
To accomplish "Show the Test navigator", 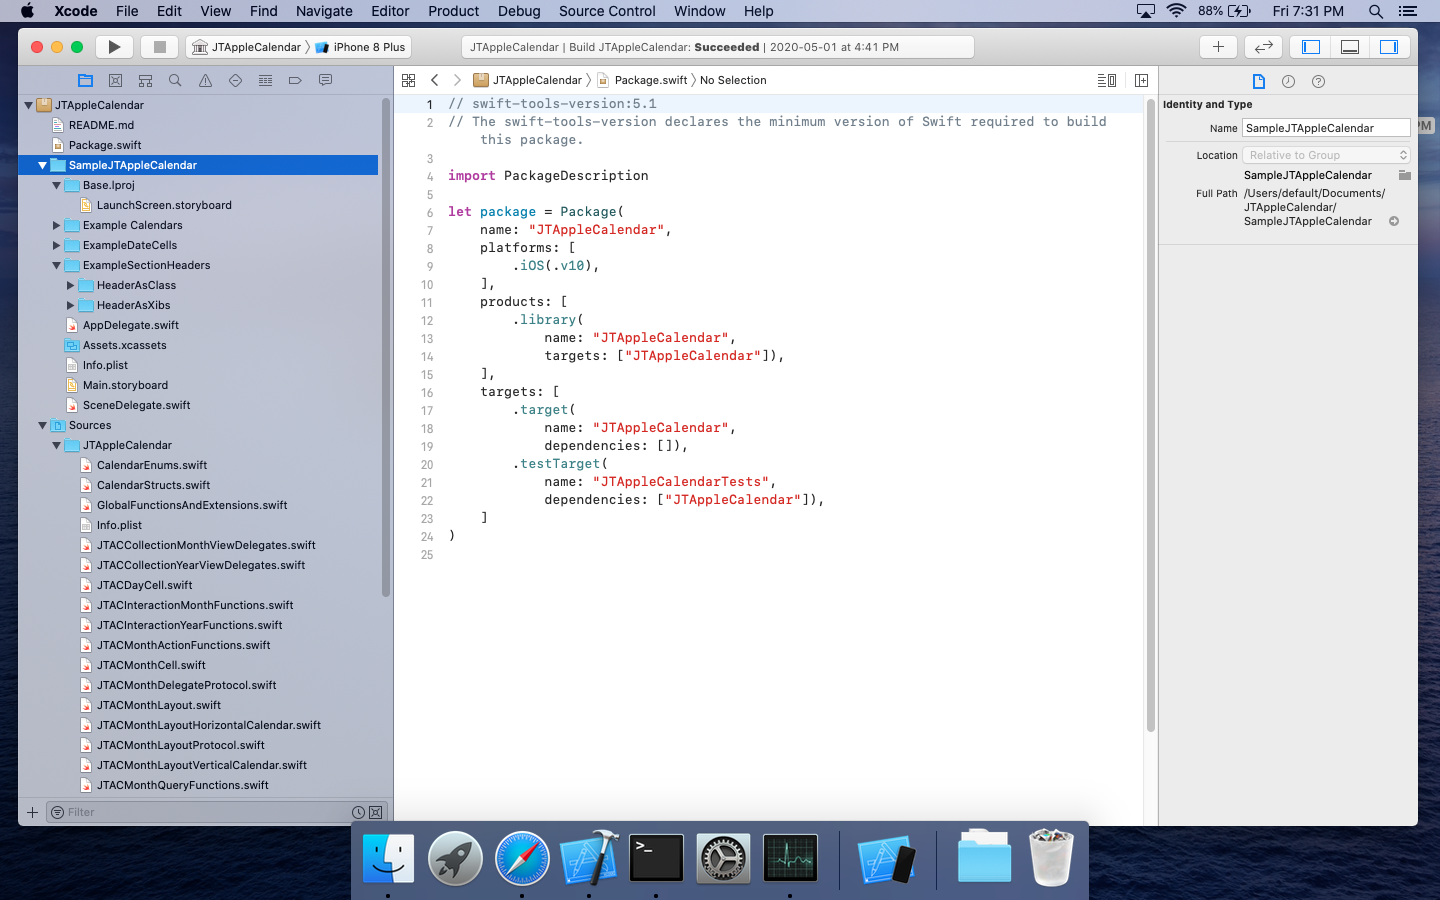I will (235, 81).
